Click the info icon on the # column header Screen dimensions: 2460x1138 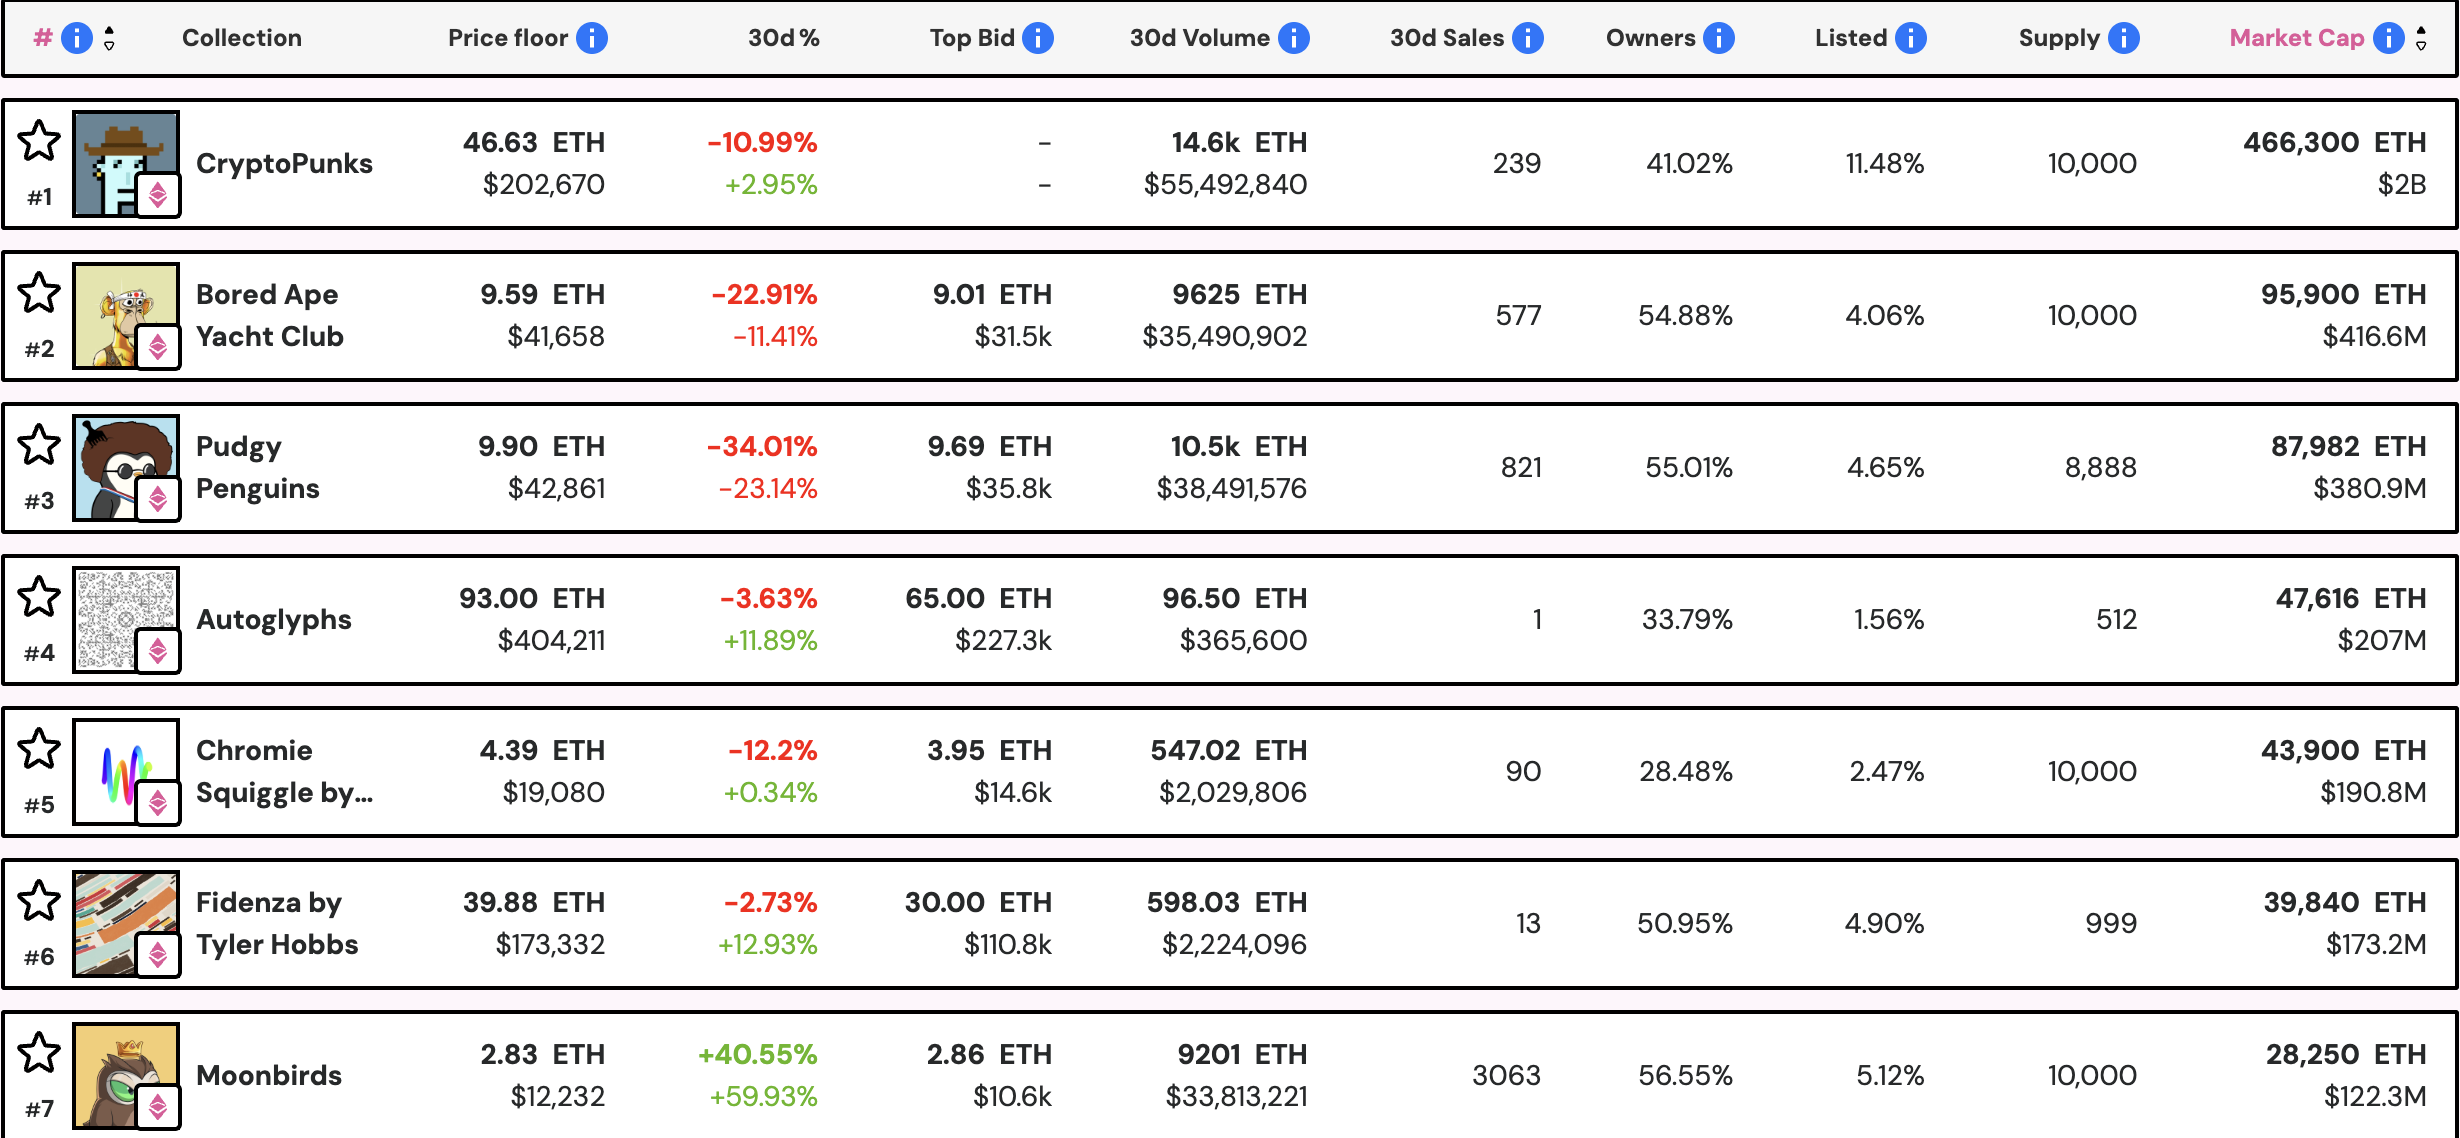(76, 37)
